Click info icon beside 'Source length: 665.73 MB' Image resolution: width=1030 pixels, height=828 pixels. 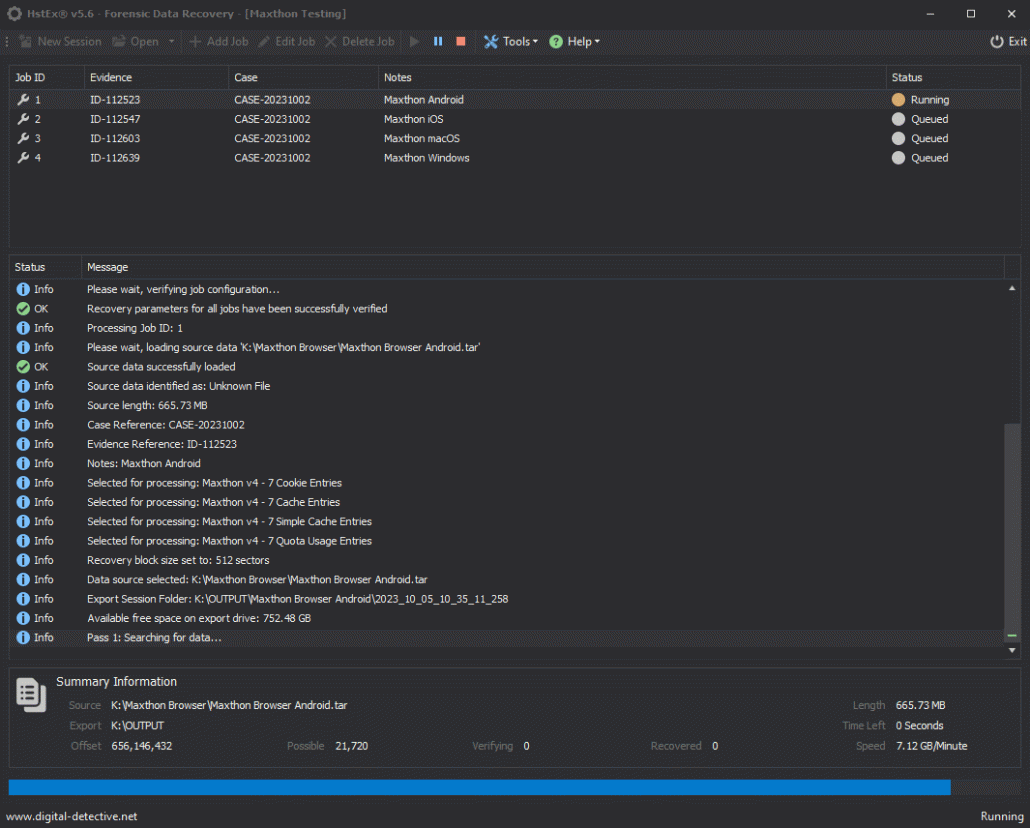click(x=23, y=405)
